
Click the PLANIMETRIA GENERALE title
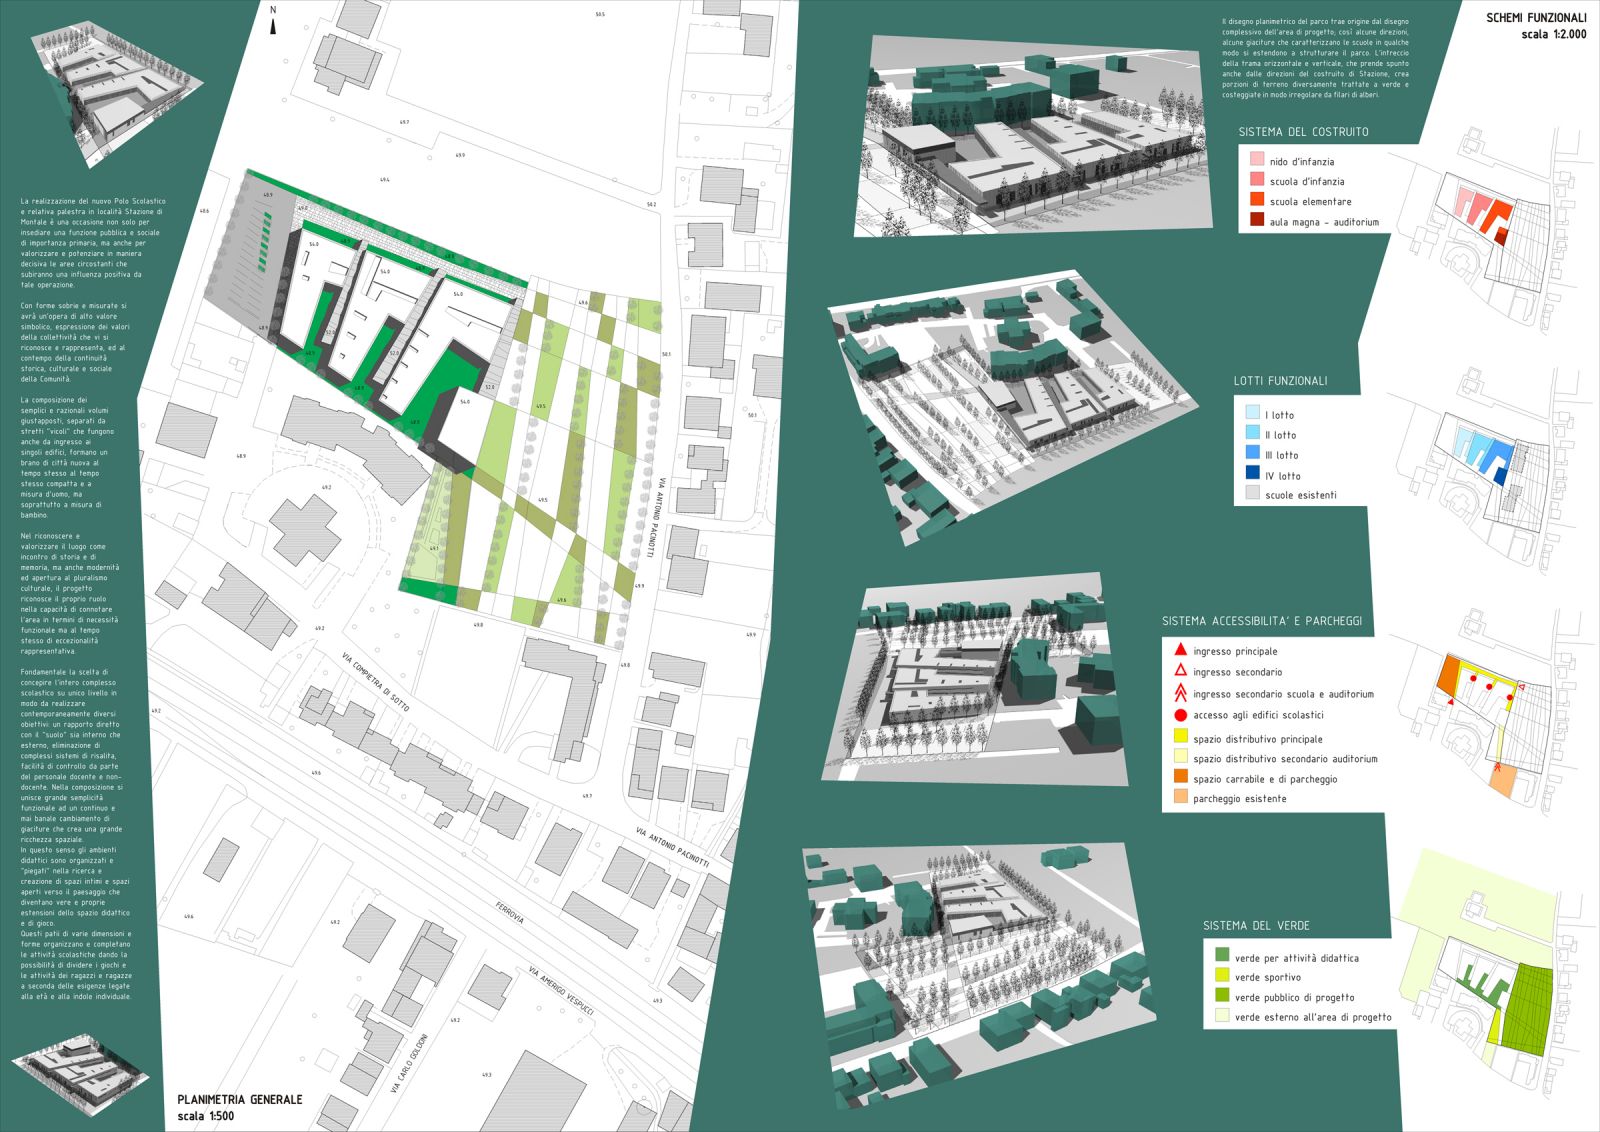click(239, 1099)
